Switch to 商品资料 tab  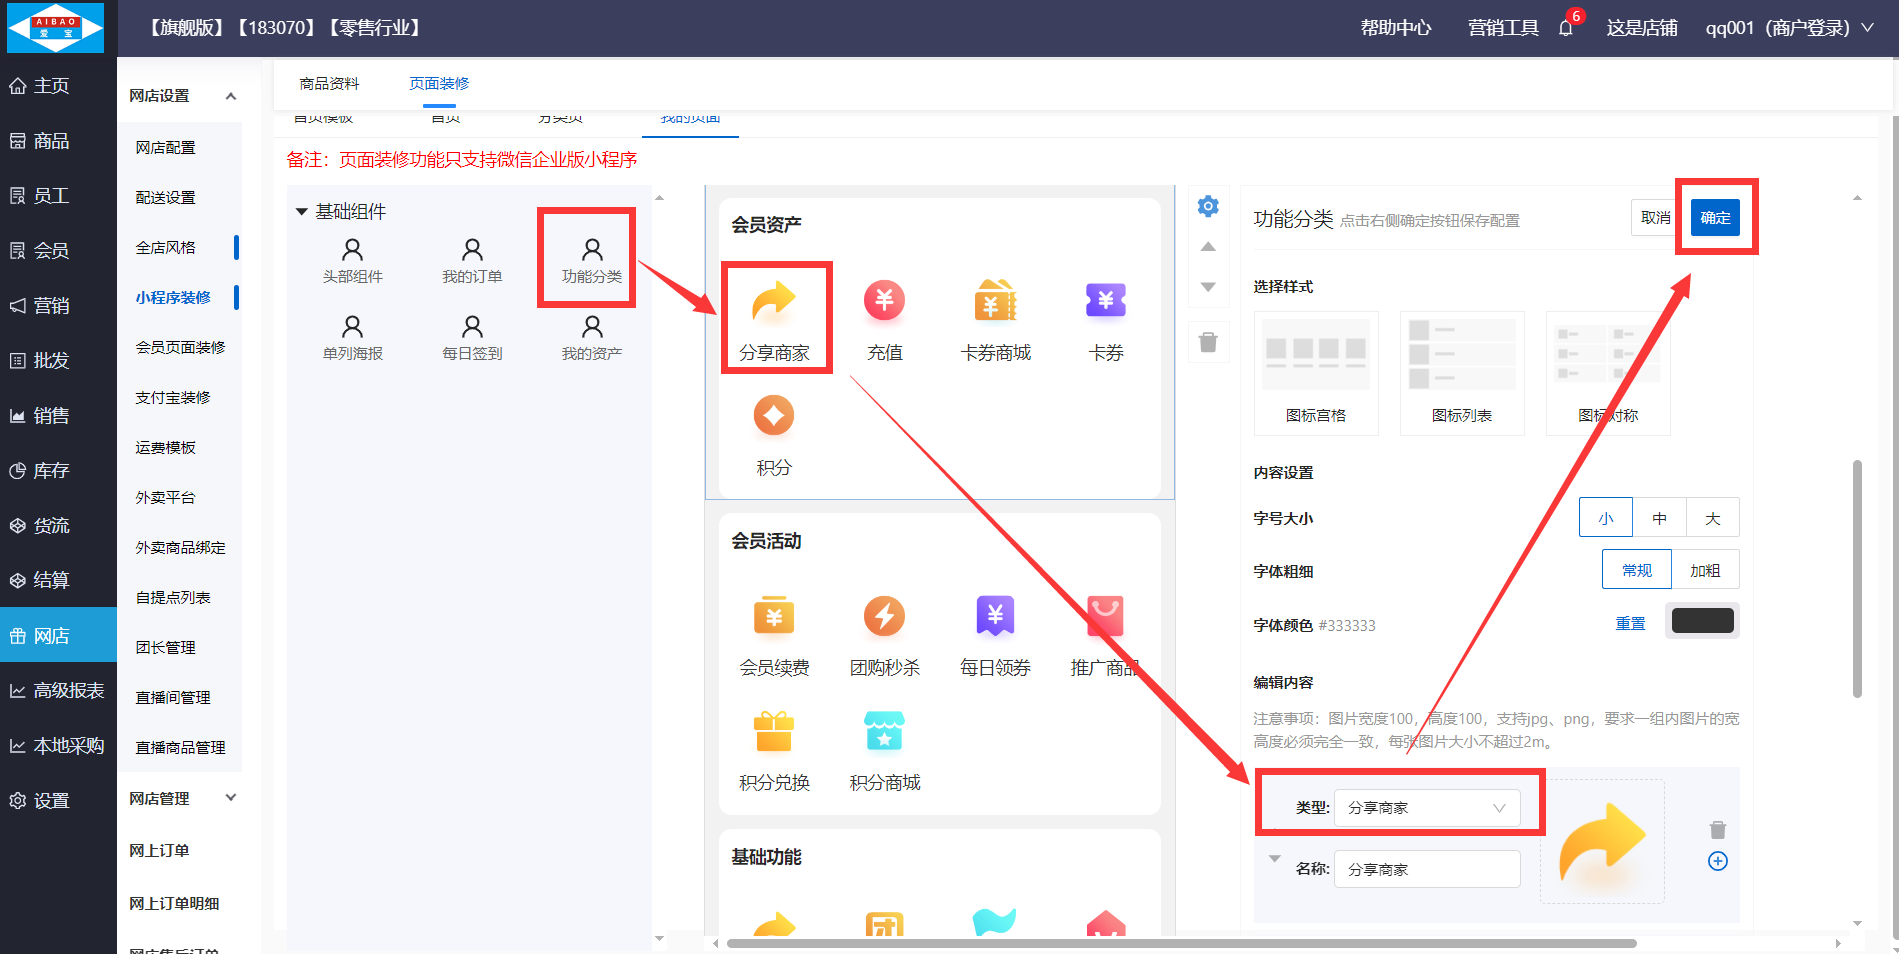(x=329, y=84)
